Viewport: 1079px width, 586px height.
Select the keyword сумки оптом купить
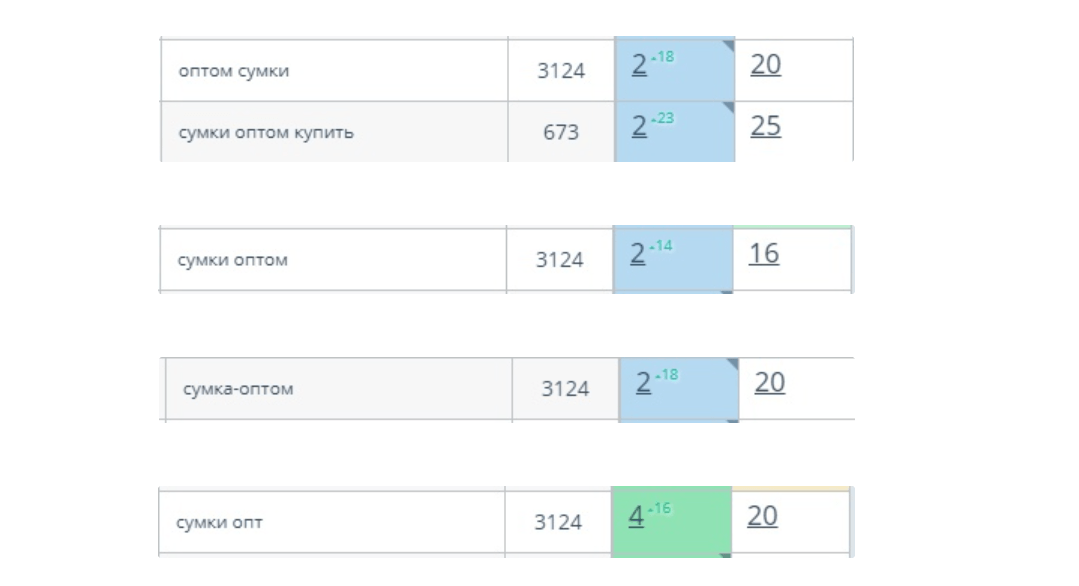tap(265, 132)
